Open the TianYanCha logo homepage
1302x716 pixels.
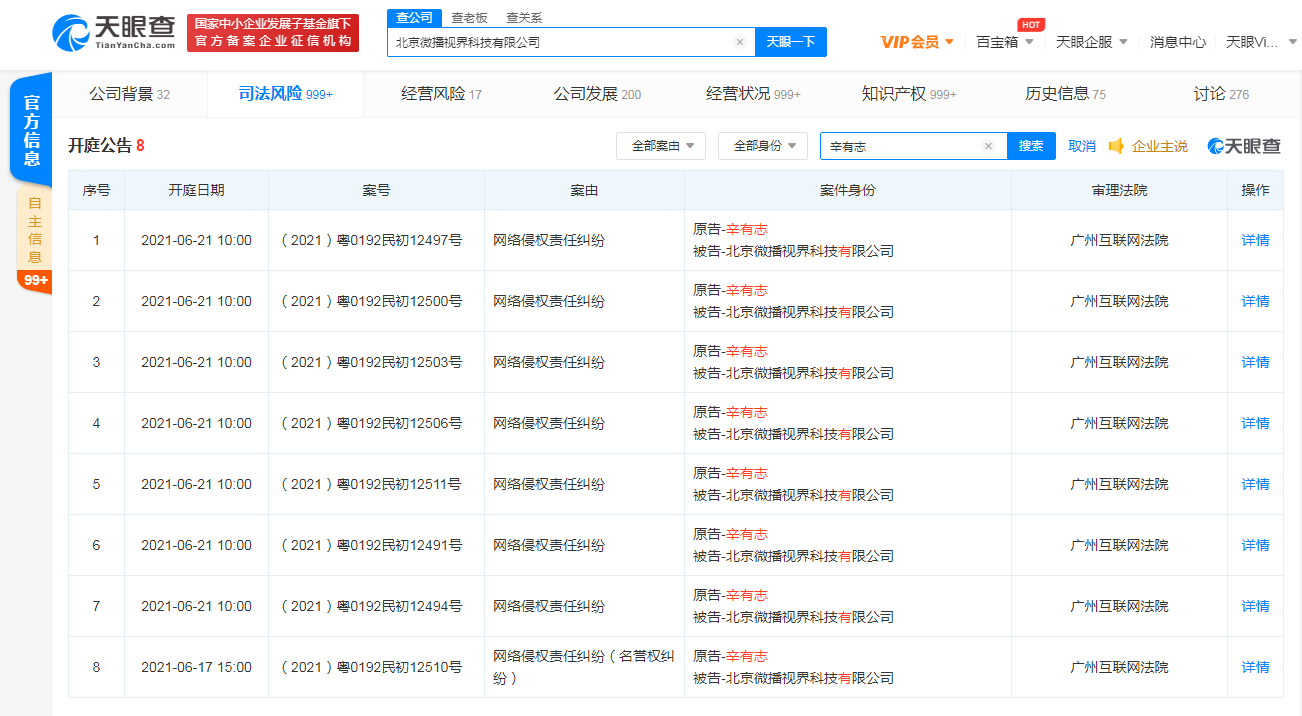click(113, 32)
